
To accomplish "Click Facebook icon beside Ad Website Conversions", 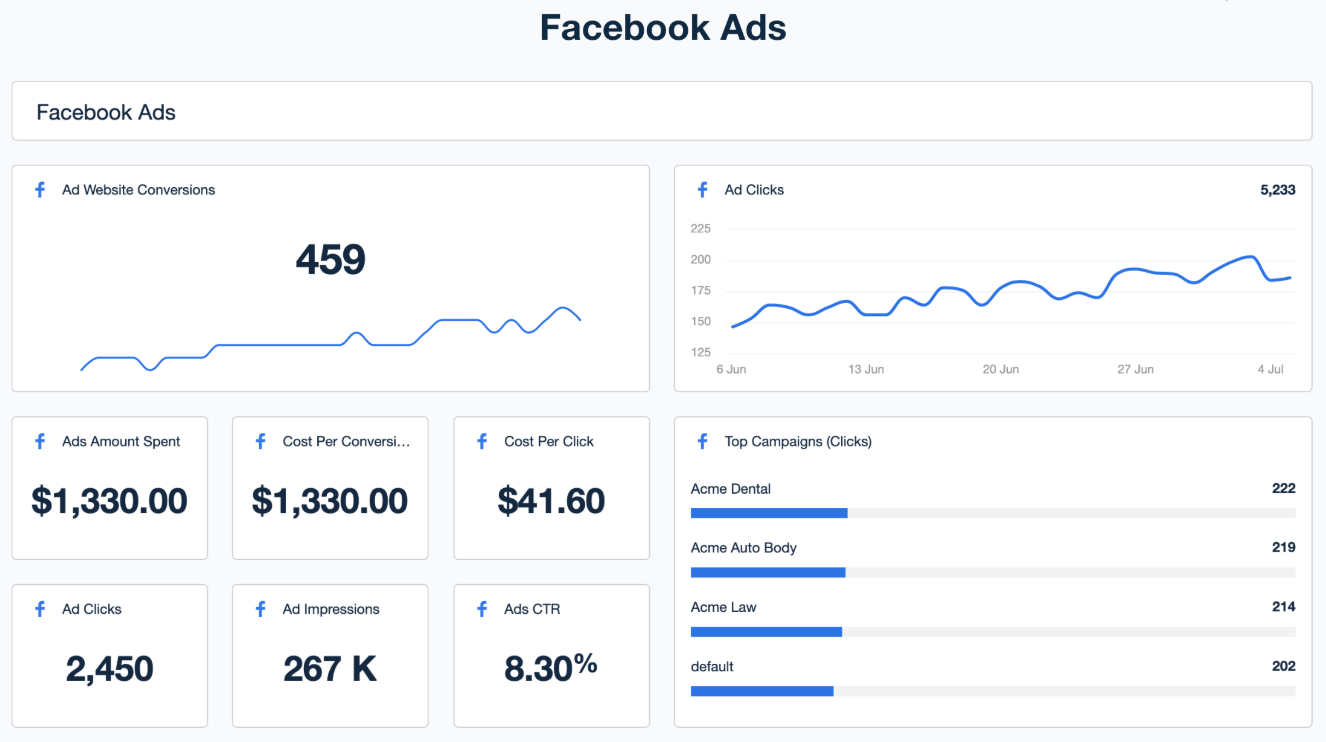I will (40, 190).
